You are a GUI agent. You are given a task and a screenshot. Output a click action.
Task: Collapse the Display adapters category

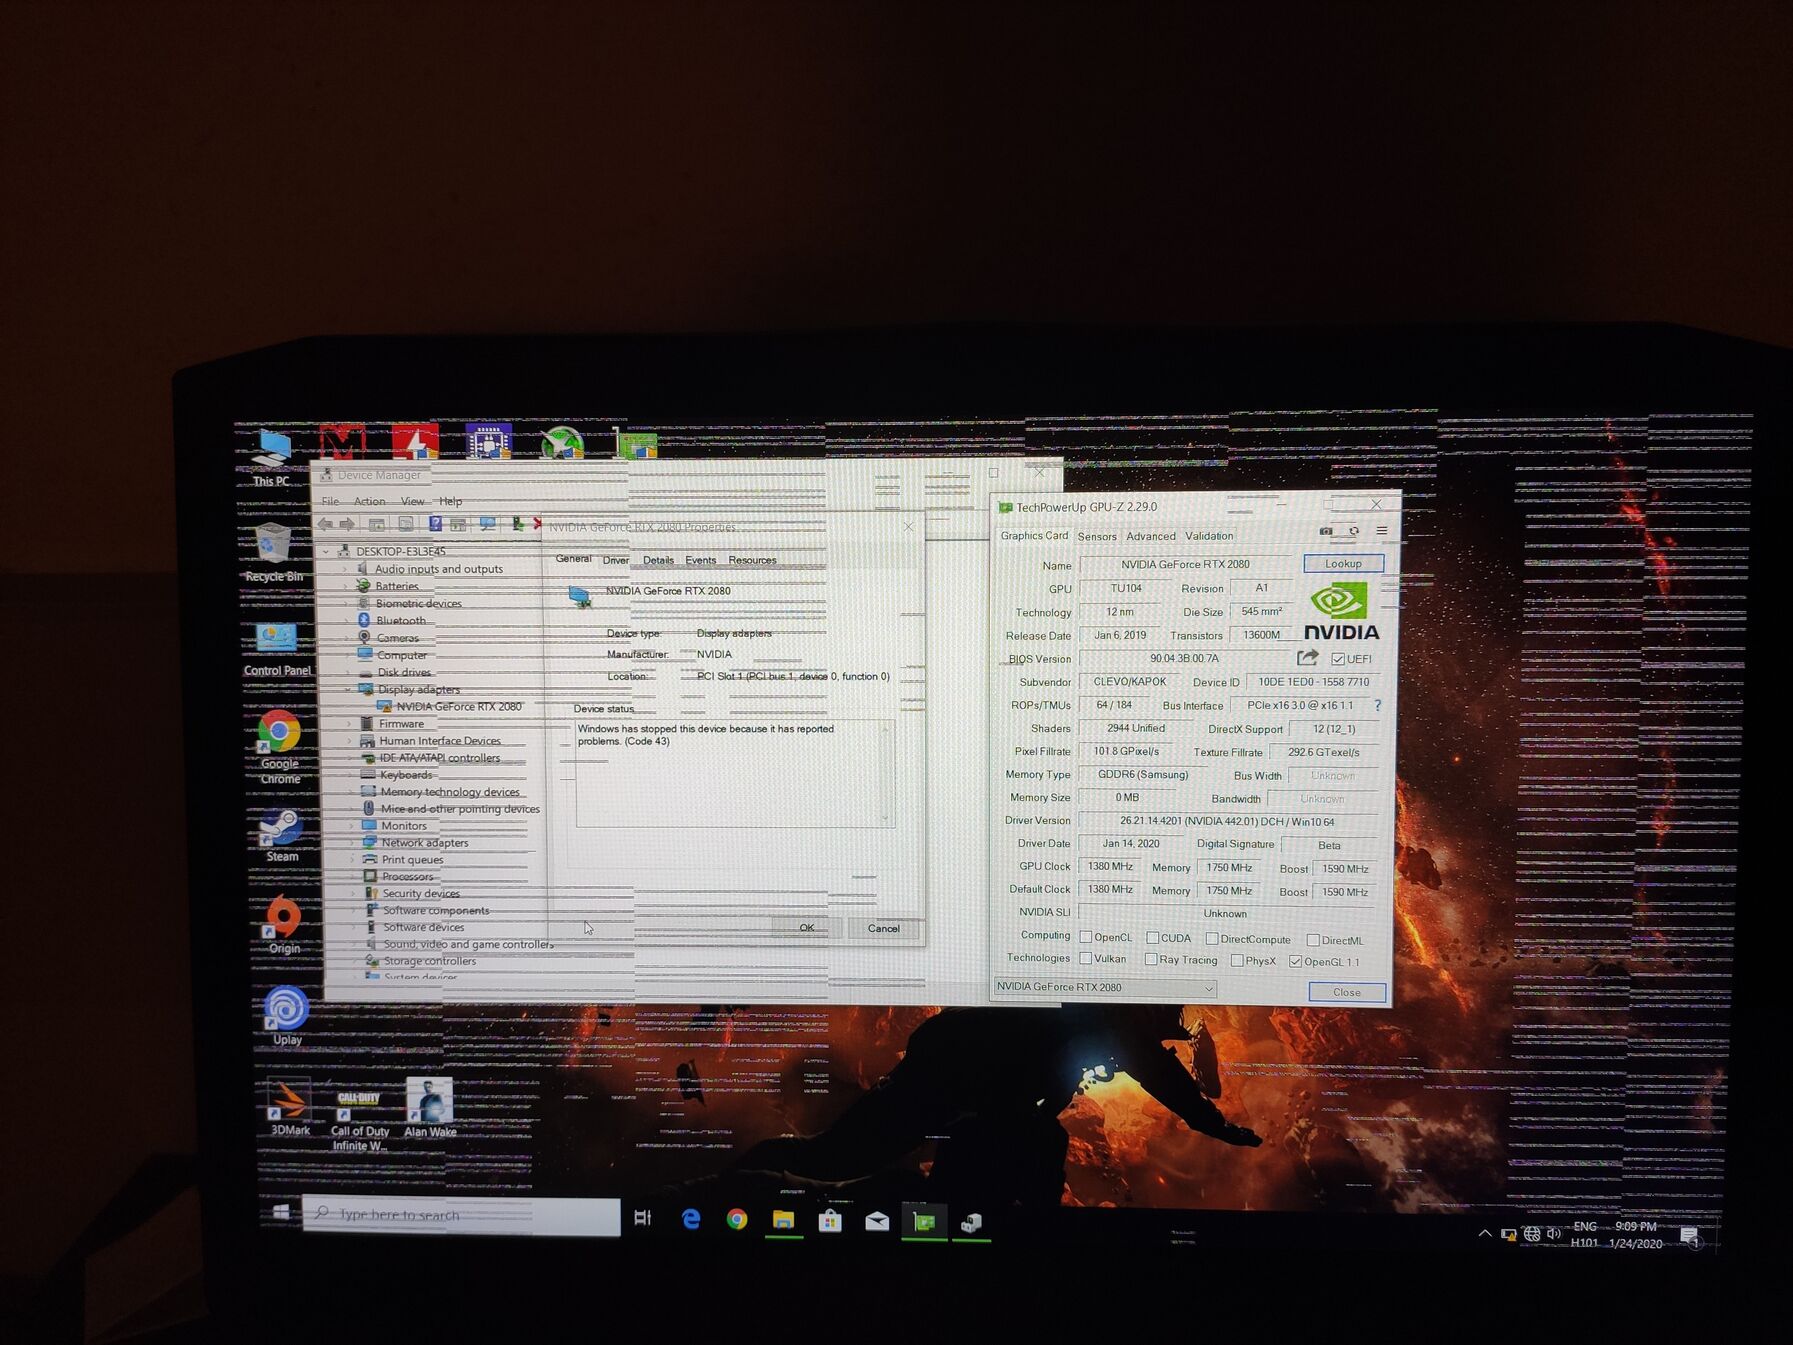coord(348,689)
